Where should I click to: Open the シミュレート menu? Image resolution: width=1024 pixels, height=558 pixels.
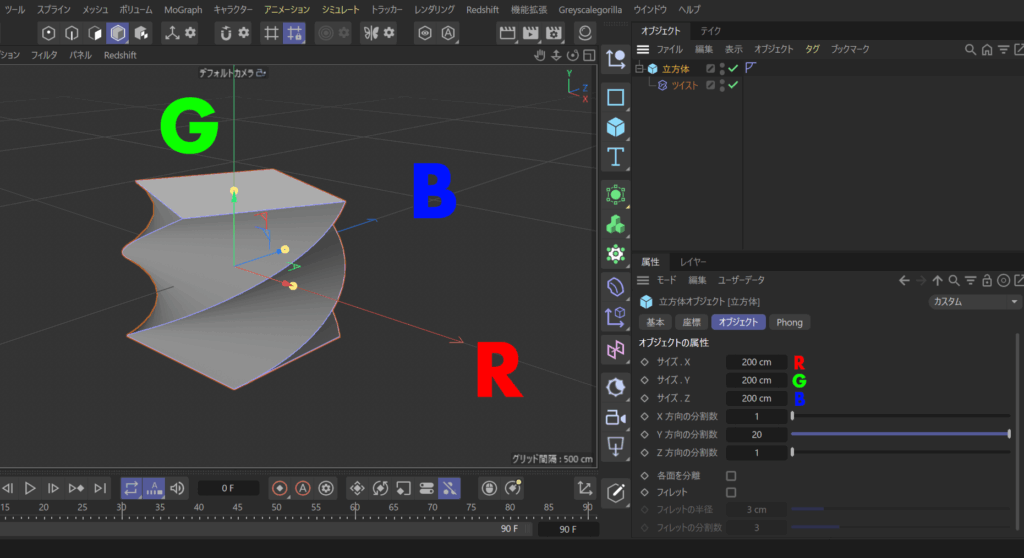(x=340, y=9)
